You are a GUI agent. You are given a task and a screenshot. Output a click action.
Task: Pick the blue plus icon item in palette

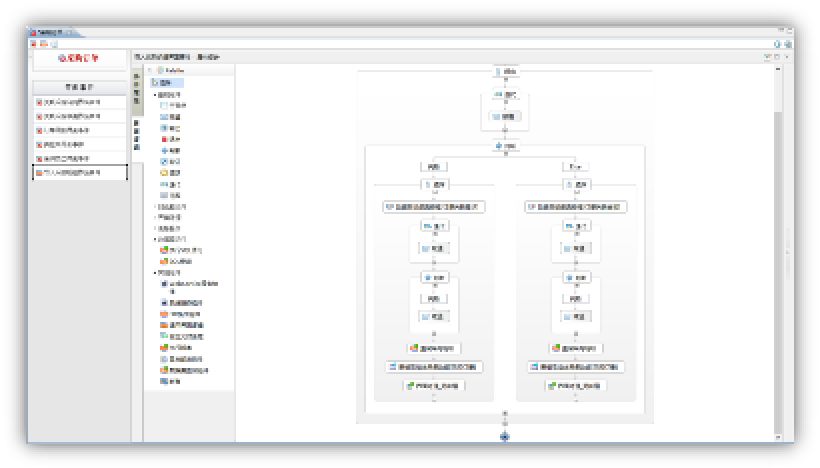(170, 151)
